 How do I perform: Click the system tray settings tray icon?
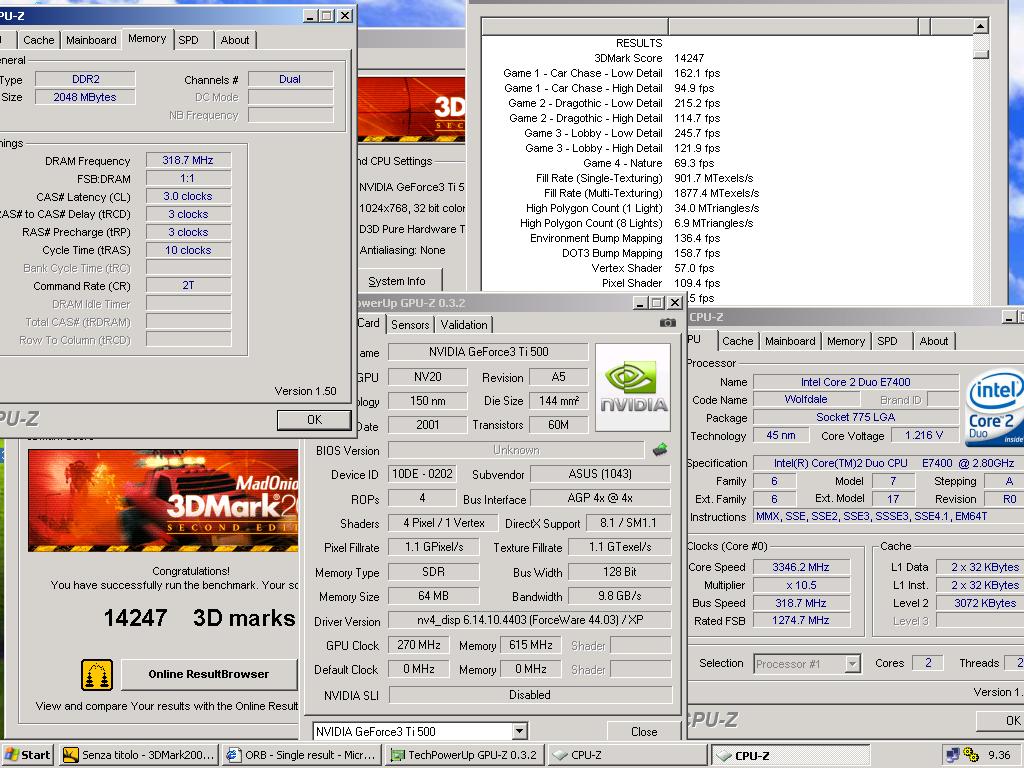(x=971, y=755)
